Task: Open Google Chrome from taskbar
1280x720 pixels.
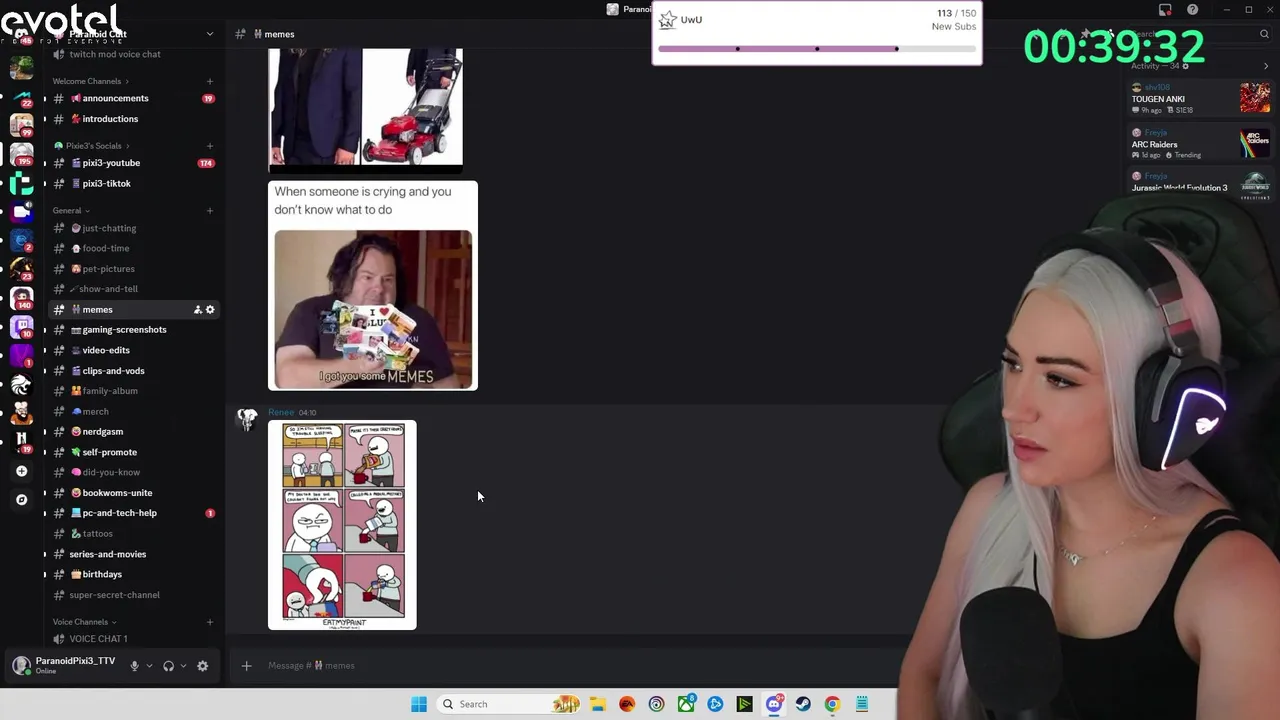Action: pyautogui.click(x=832, y=704)
